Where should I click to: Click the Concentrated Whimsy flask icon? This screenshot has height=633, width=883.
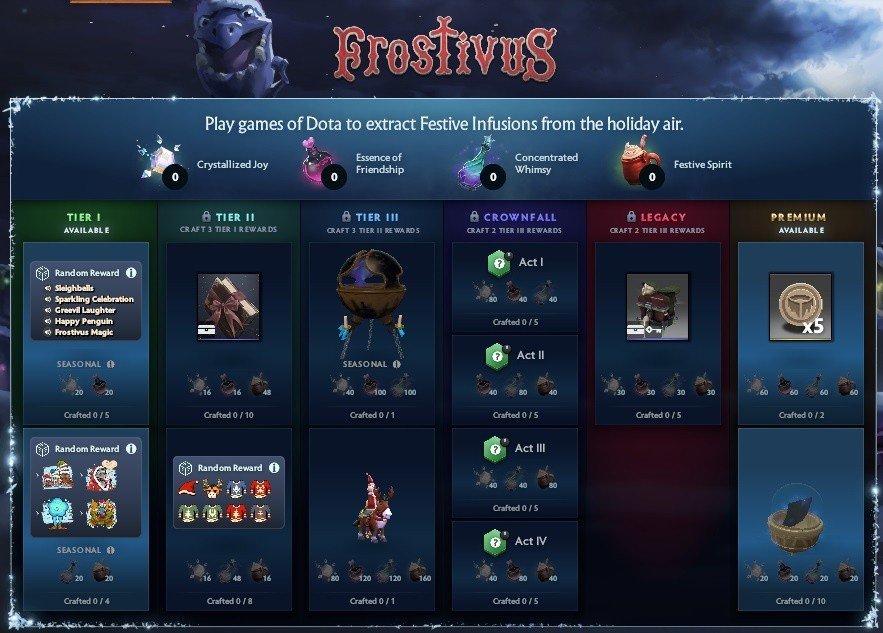tap(477, 161)
